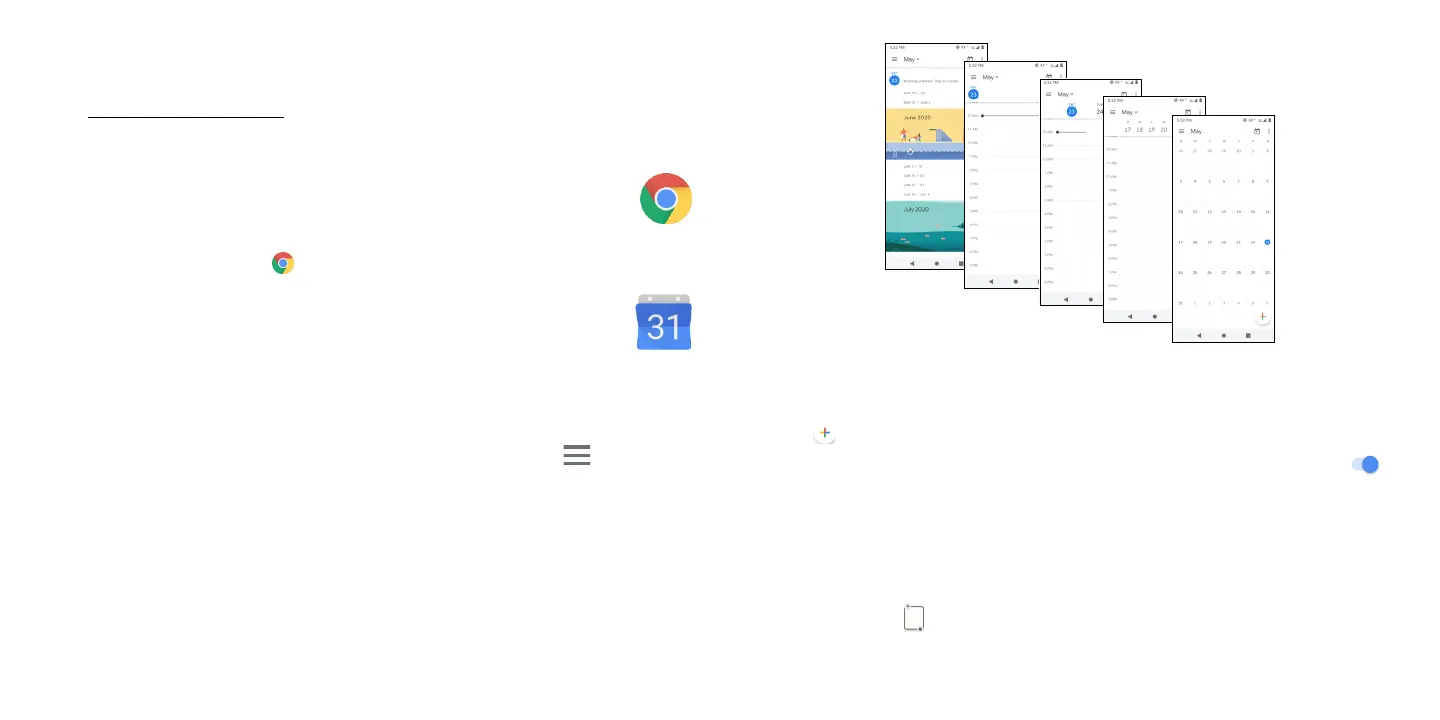Tap create event plus button in month view
Viewport: 1440px width, 720px height.
1262,316
